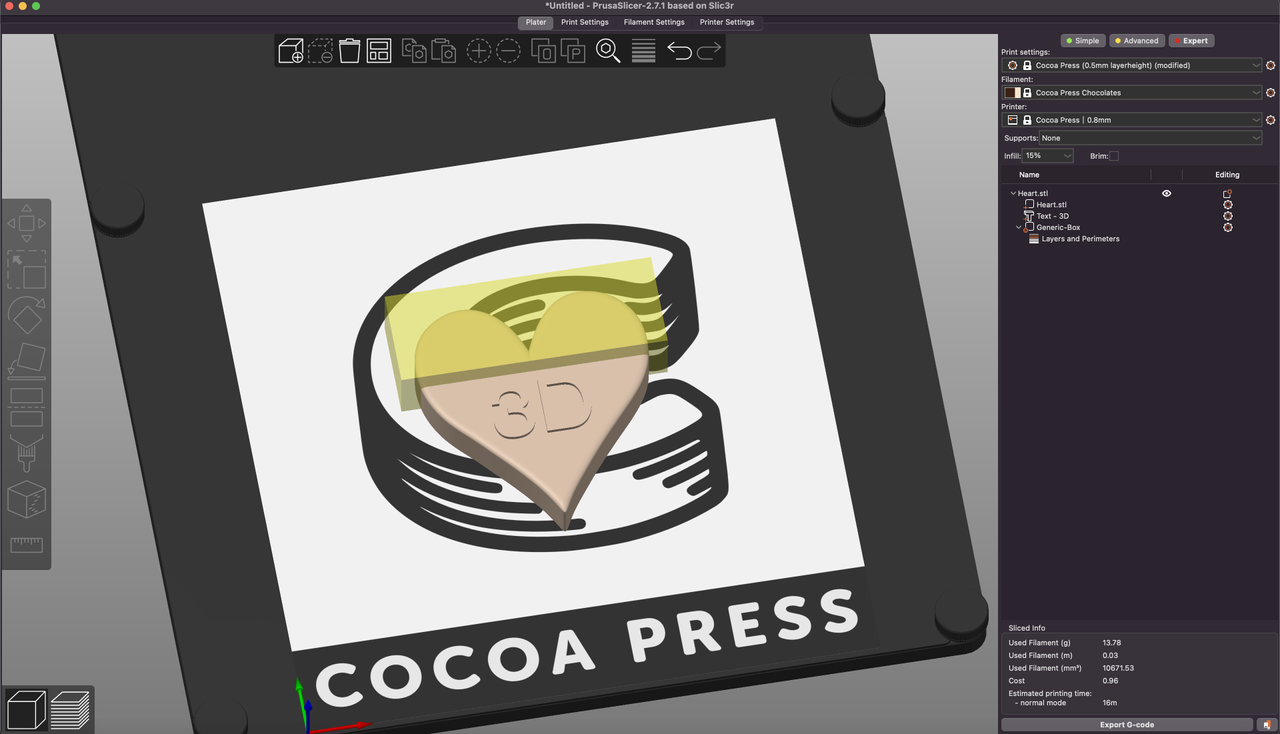Click the Filament edit gear
Viewport: 1280px width, 734px height.
(1270, 92)
